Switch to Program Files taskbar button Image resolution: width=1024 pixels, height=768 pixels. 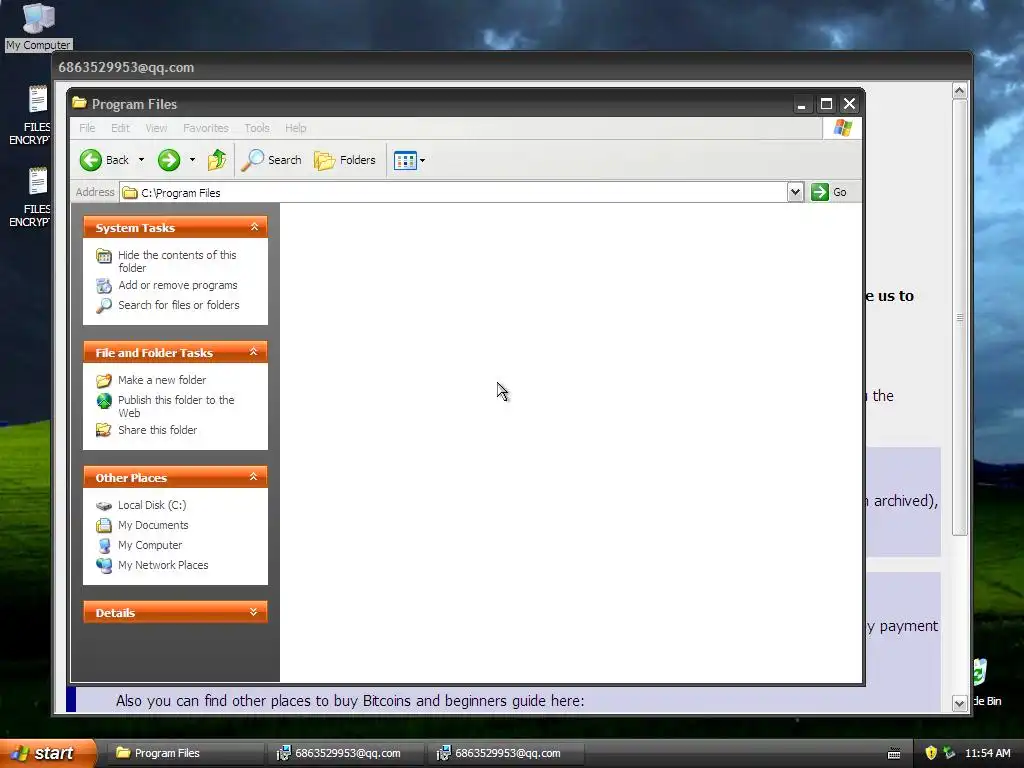coord(185,753)
